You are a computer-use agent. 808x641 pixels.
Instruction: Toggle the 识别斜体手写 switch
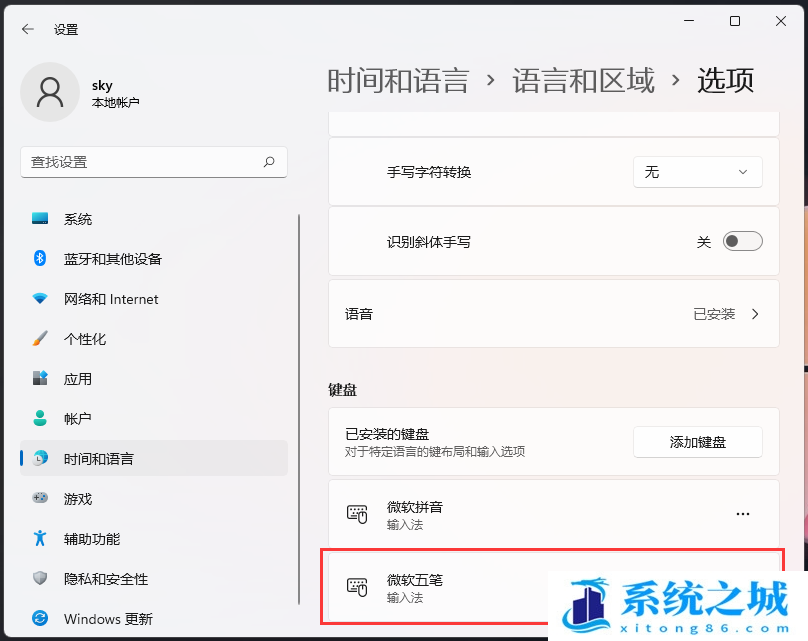click(743, 241)
